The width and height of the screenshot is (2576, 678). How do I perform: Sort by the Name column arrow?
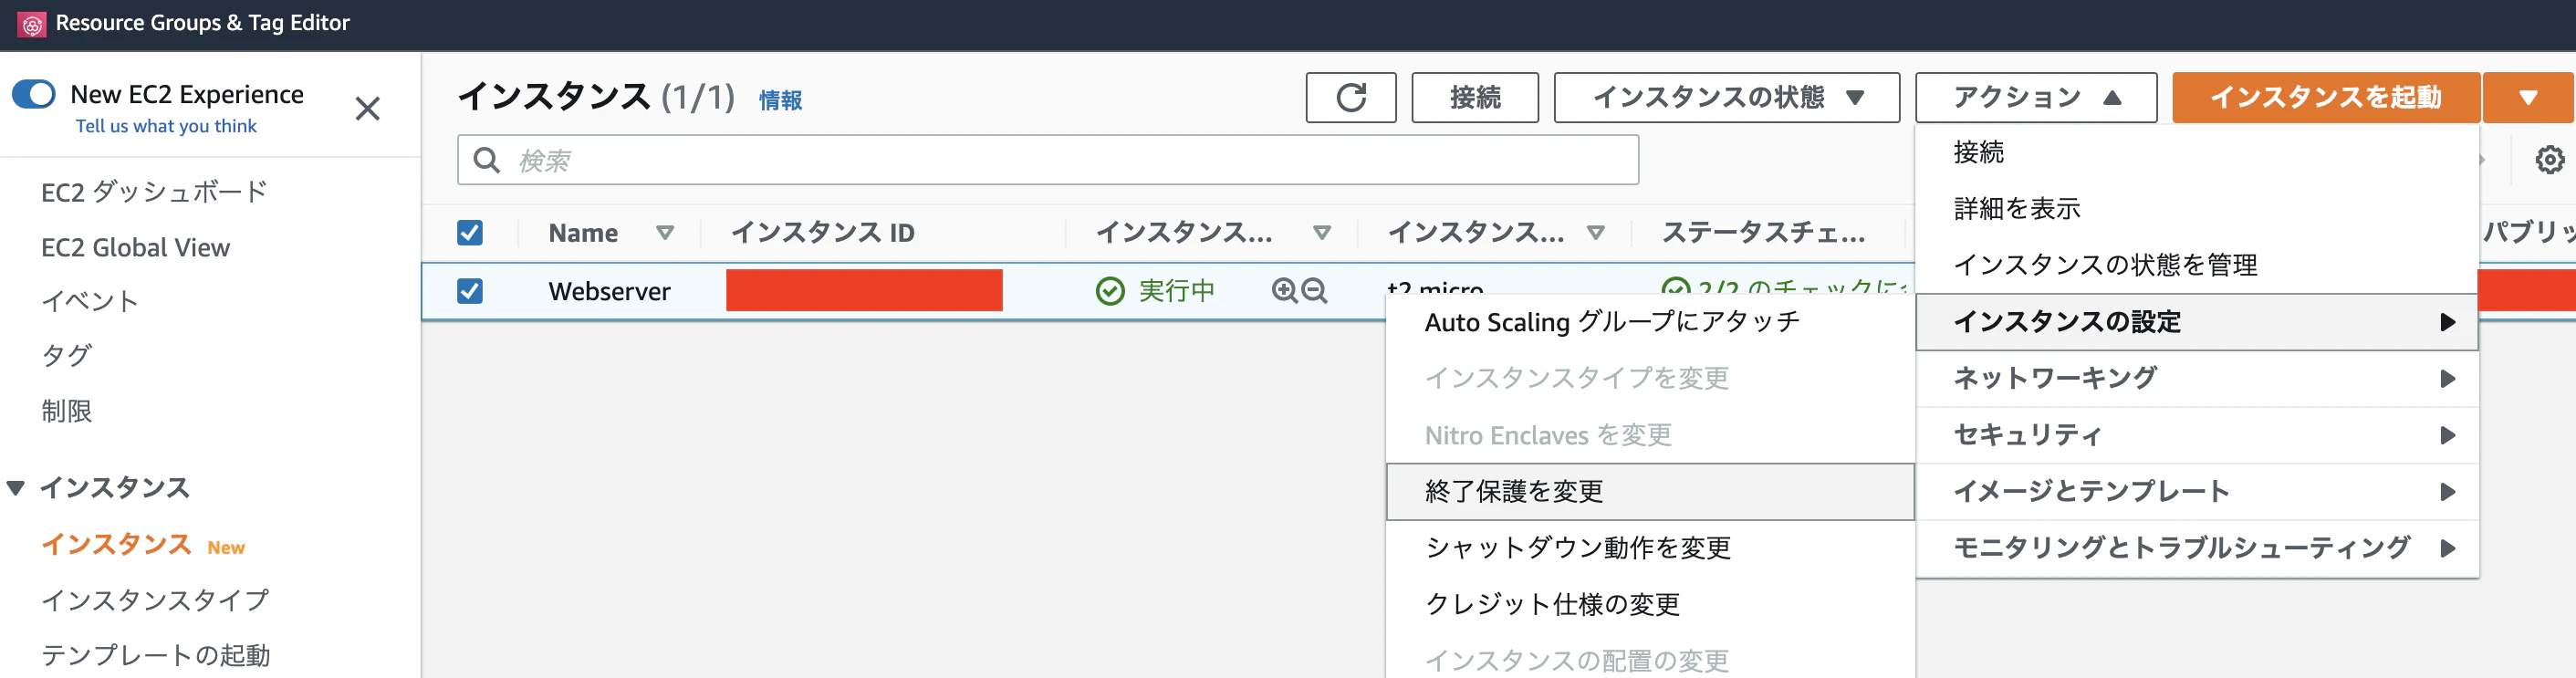click(665, 233)
